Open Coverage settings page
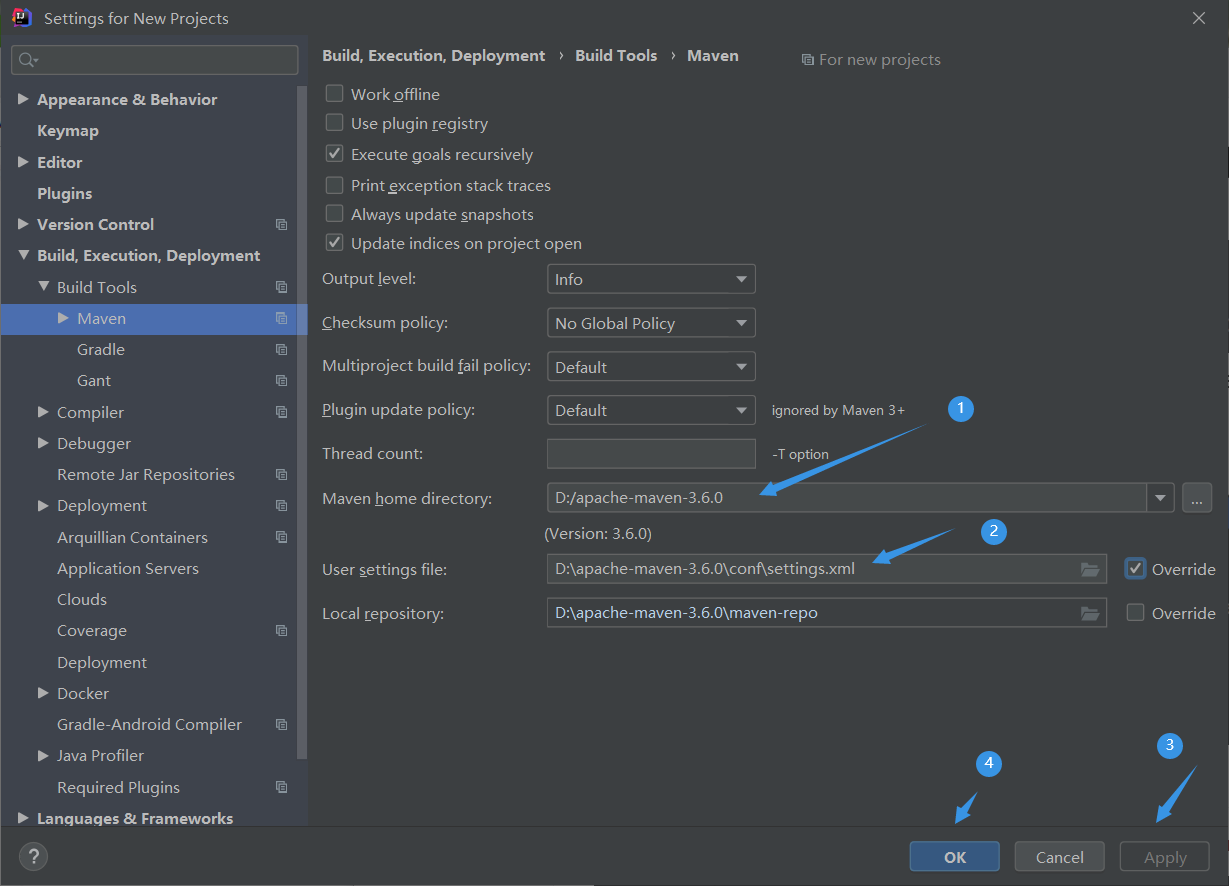This screenshot has height=886, width=1229. (x=92, y=631)
